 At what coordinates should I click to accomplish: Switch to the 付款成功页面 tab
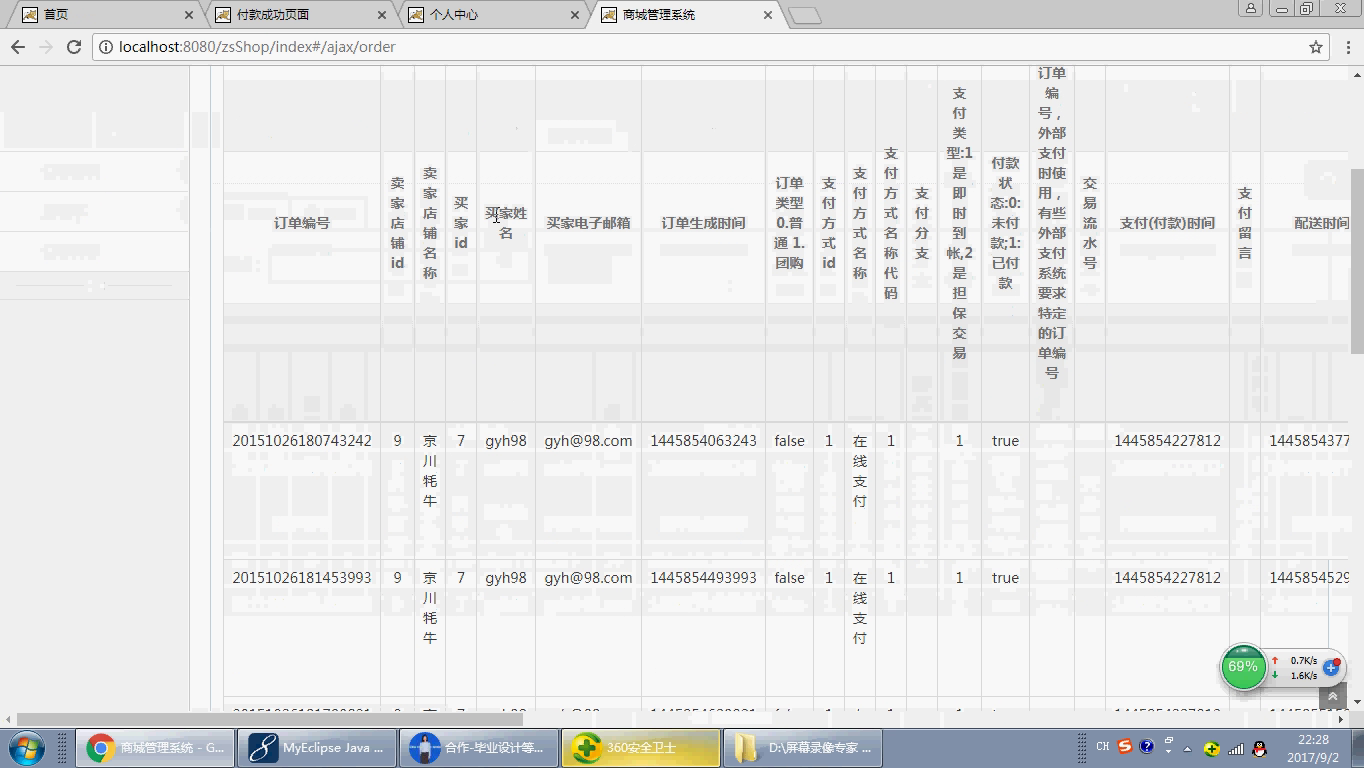tap(298, 15)
